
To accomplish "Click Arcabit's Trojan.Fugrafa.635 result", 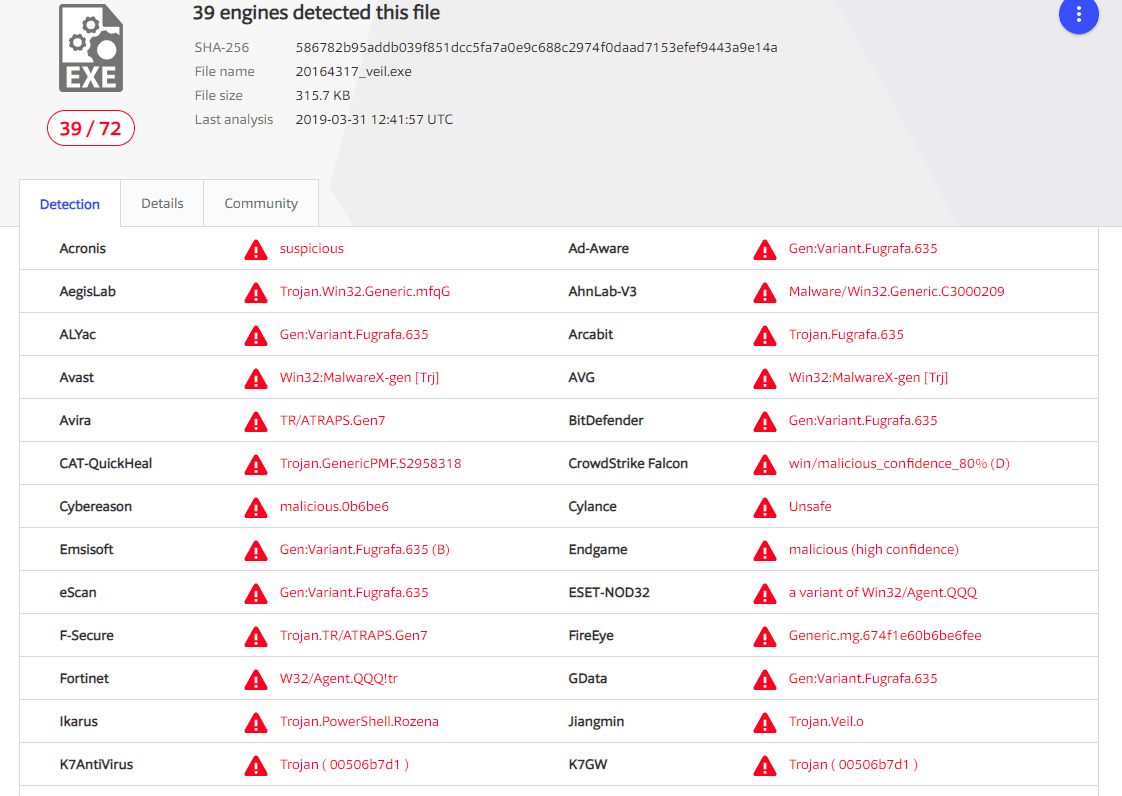I will click(x=846, y=334).
